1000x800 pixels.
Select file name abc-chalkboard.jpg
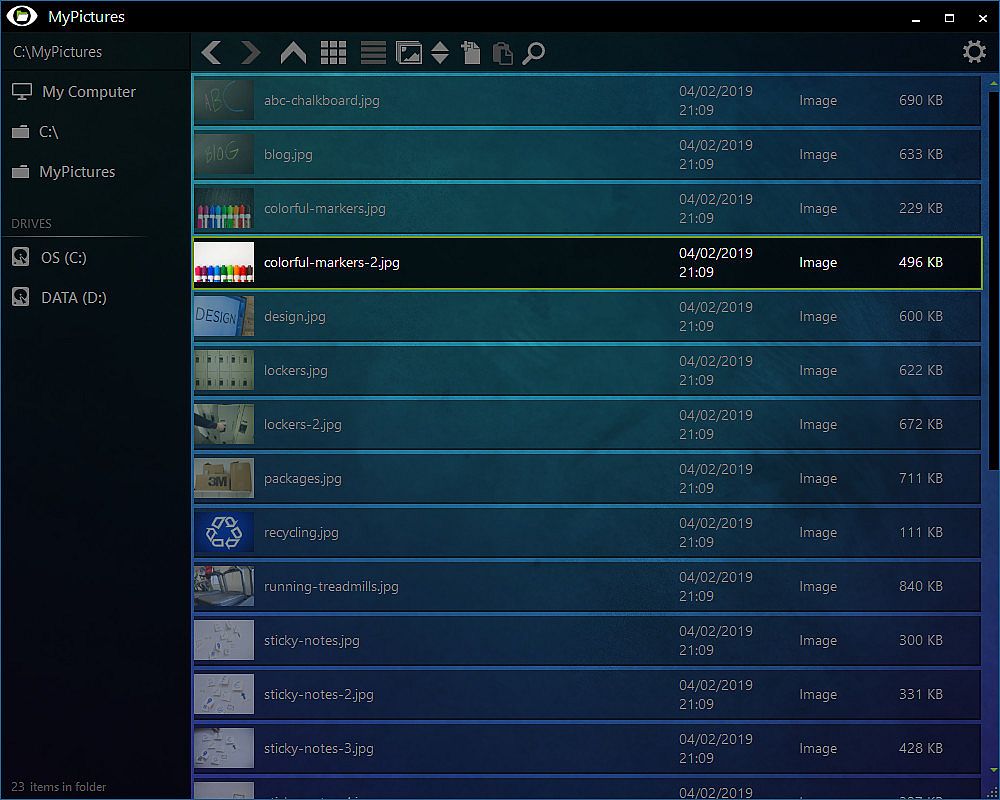[321, 100]
